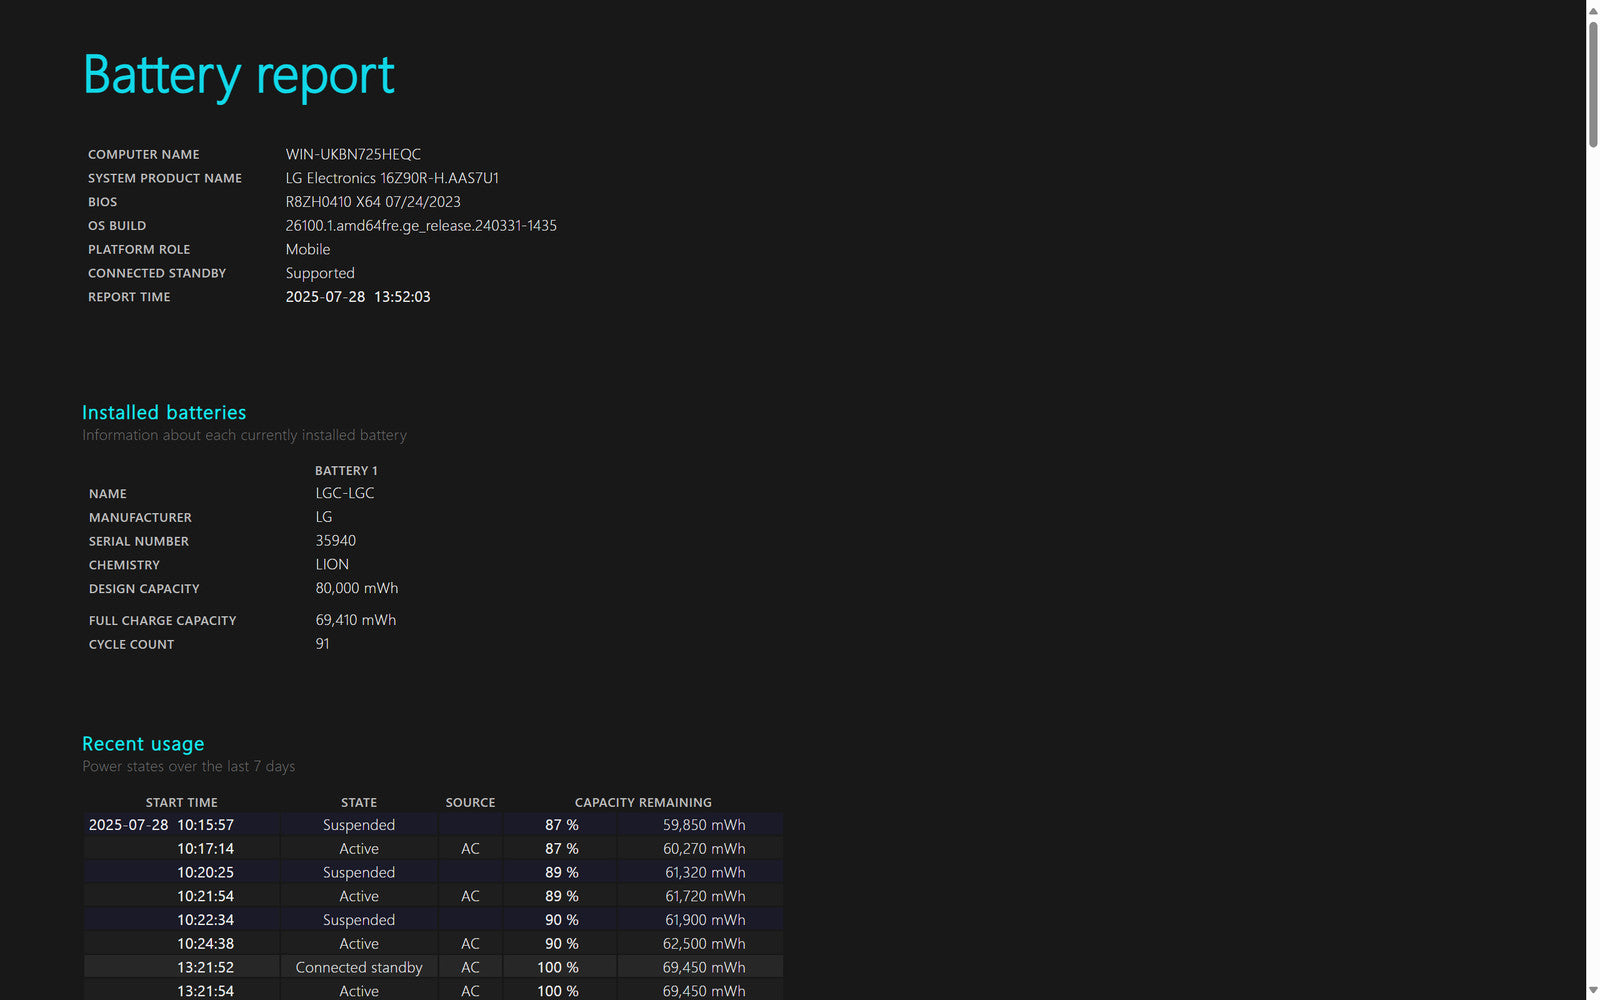Click the START TIME column header

(x=181, y=802)
